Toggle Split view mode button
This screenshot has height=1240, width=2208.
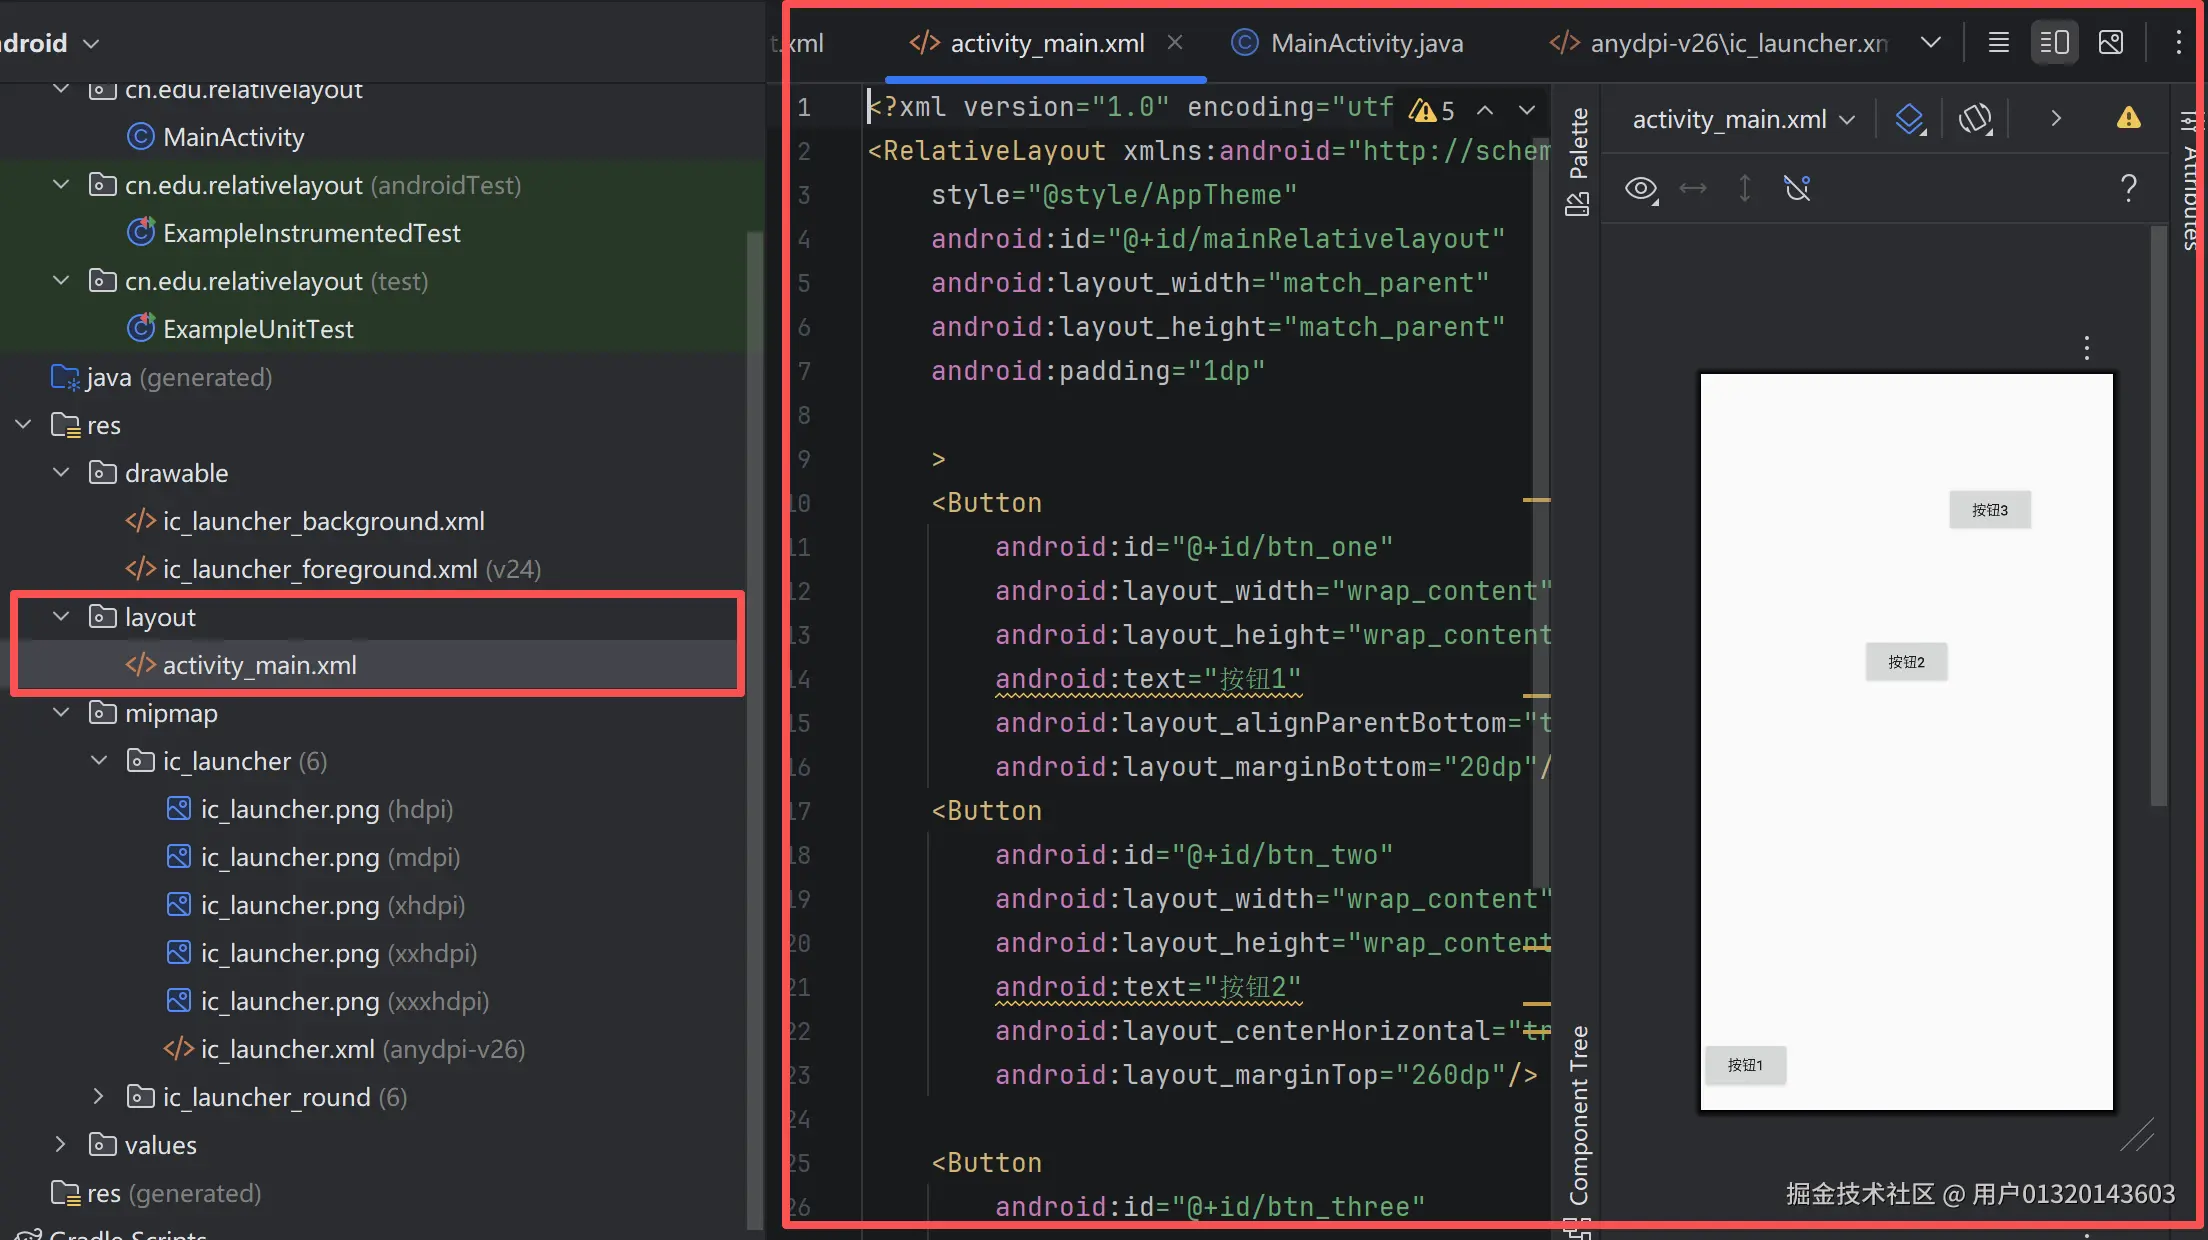(2054, 43)
